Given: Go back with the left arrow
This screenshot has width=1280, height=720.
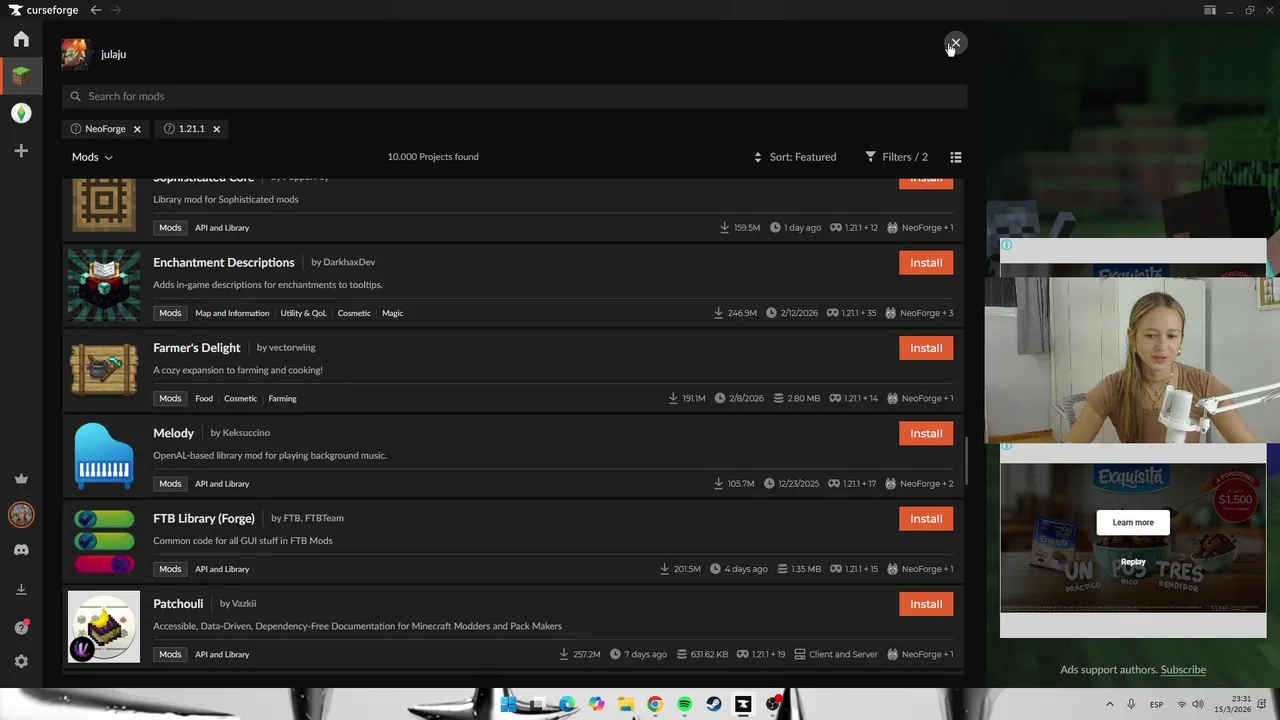Looking at the screenshot, I should point(95,10).
